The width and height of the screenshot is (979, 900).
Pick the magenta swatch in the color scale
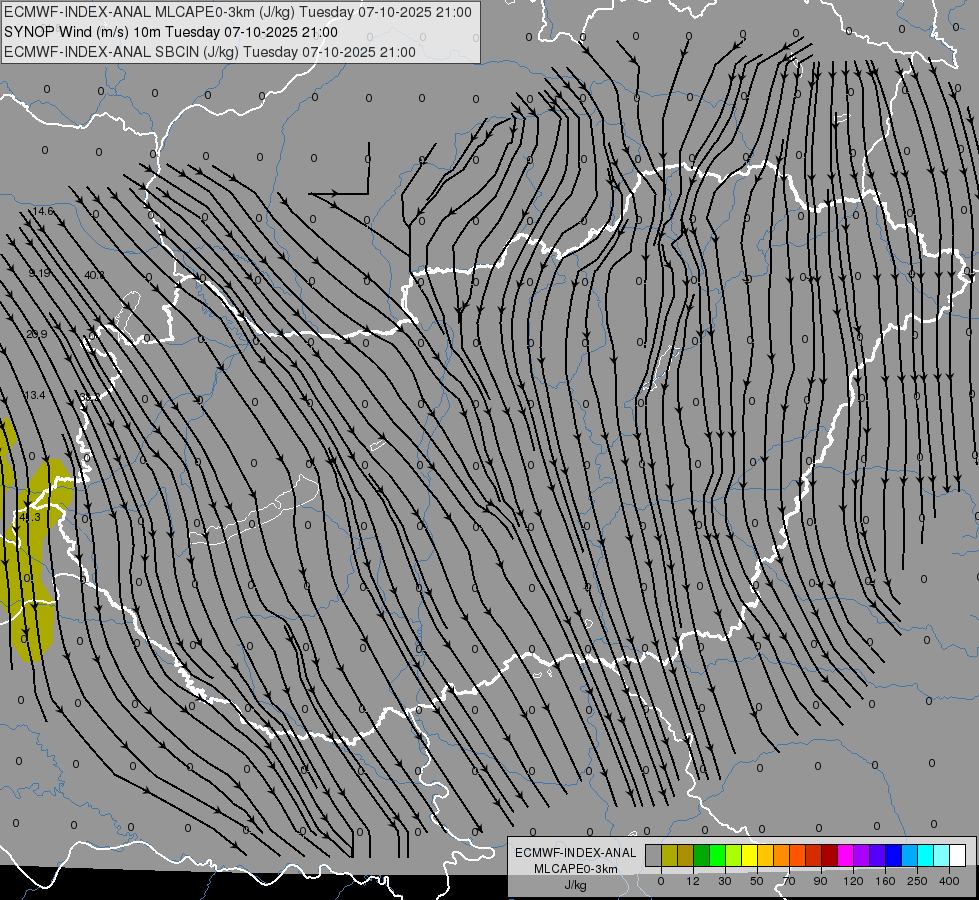coord(845,855)
